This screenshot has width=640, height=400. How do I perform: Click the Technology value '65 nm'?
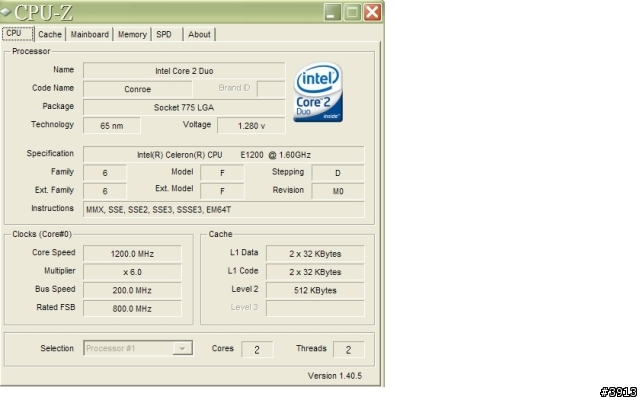pyautogui.click(x=112, y=126)
